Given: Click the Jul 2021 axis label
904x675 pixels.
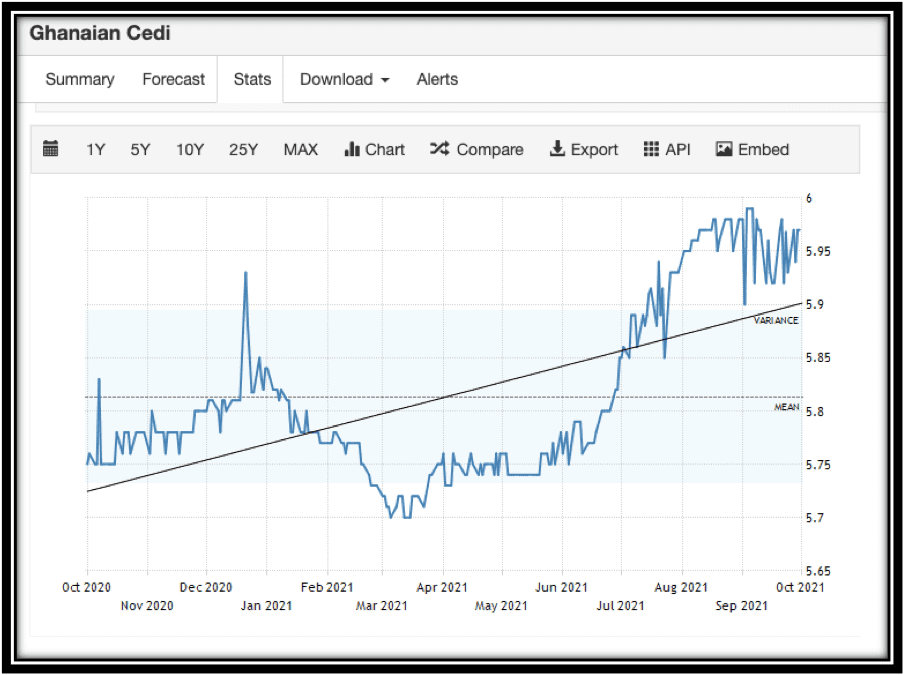Looking at the screenshot, I should click(620, 606).
